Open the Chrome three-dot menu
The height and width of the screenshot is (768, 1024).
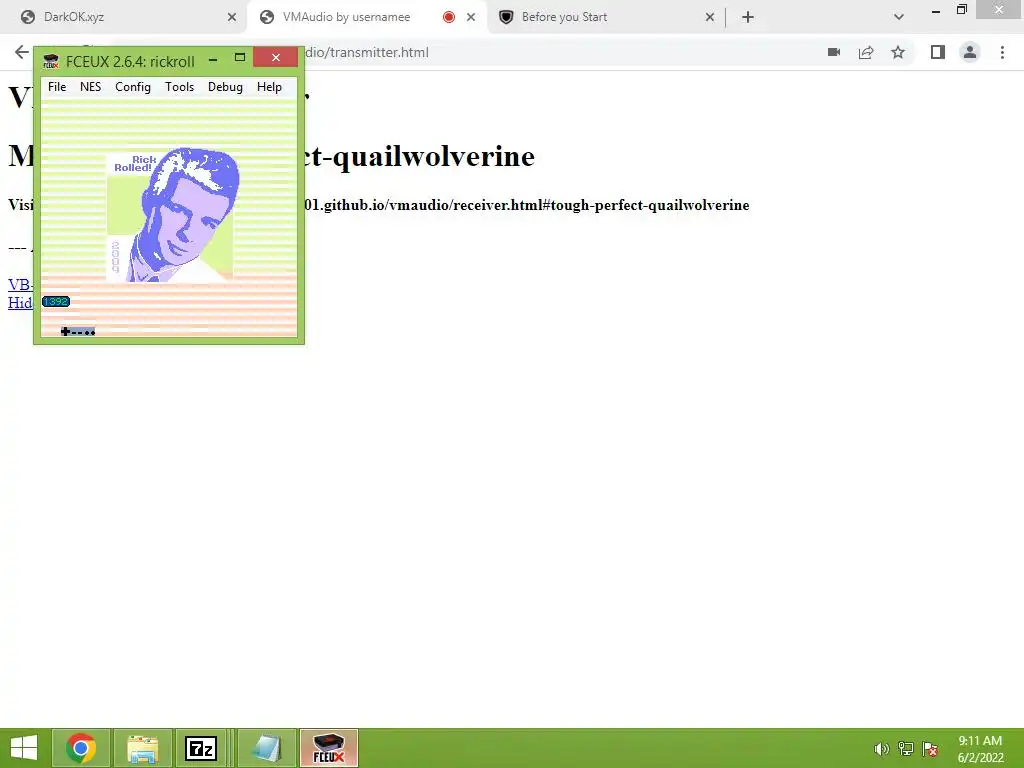pyautogui.click(x=1002, y=52)
